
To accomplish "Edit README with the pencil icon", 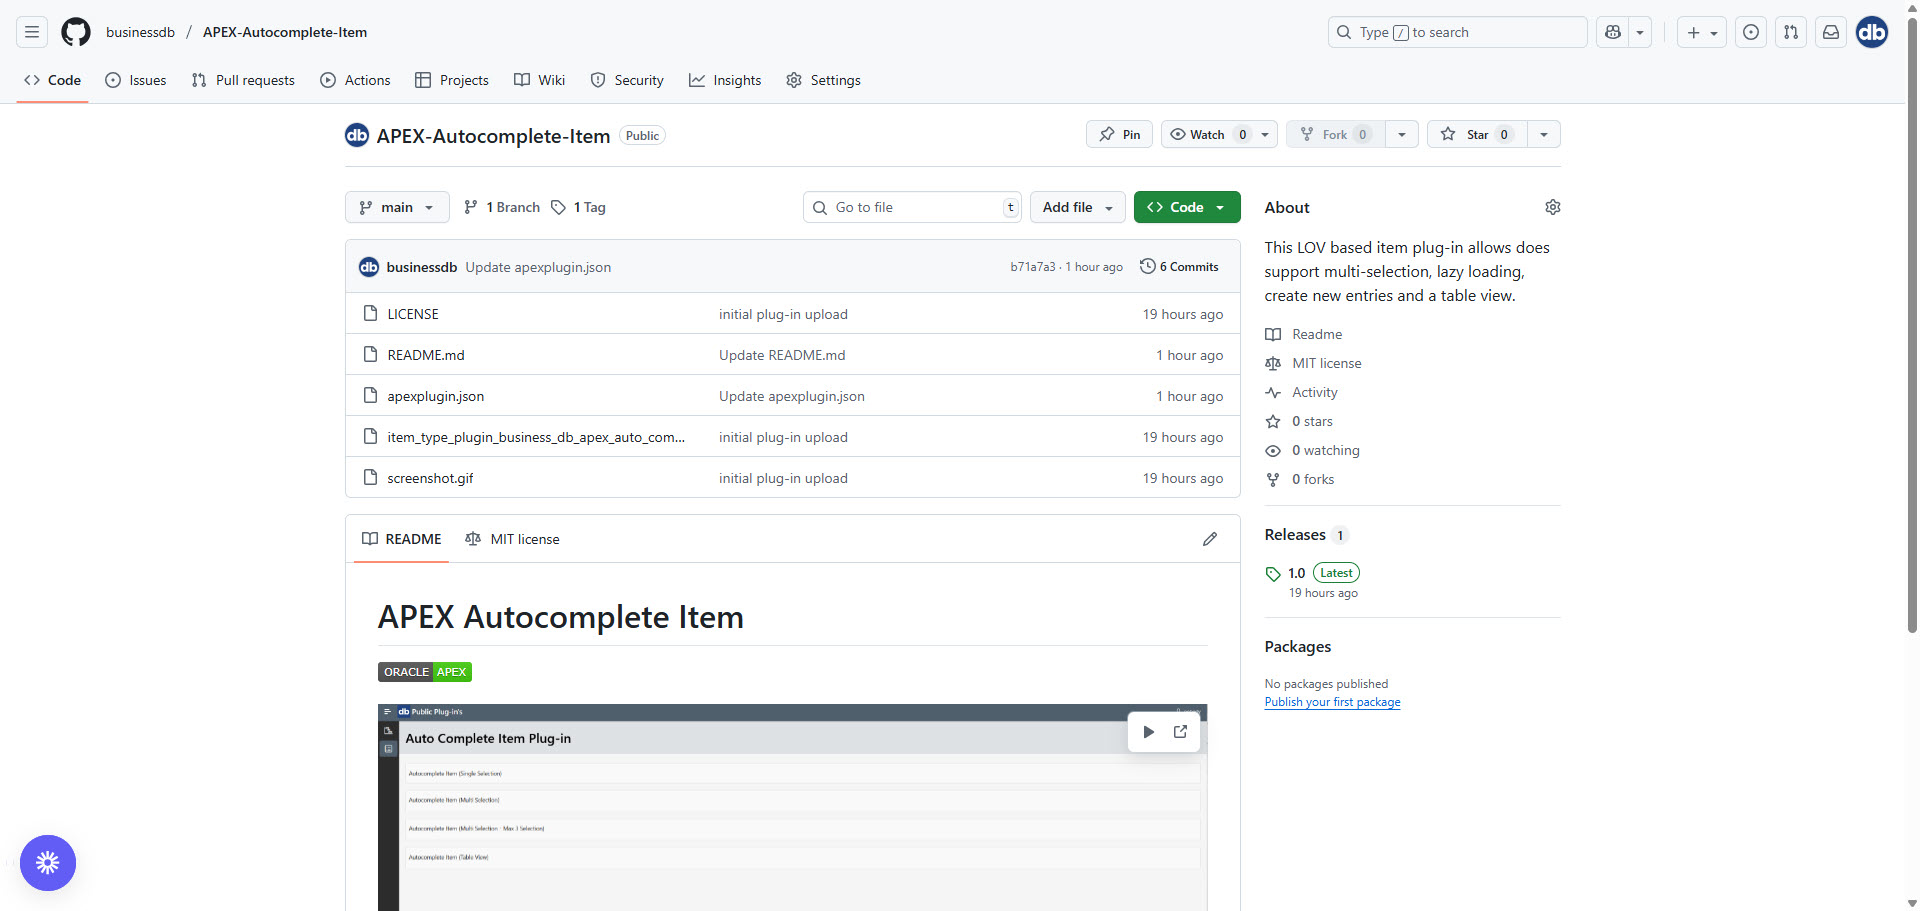I will [x=1210, y=539].
